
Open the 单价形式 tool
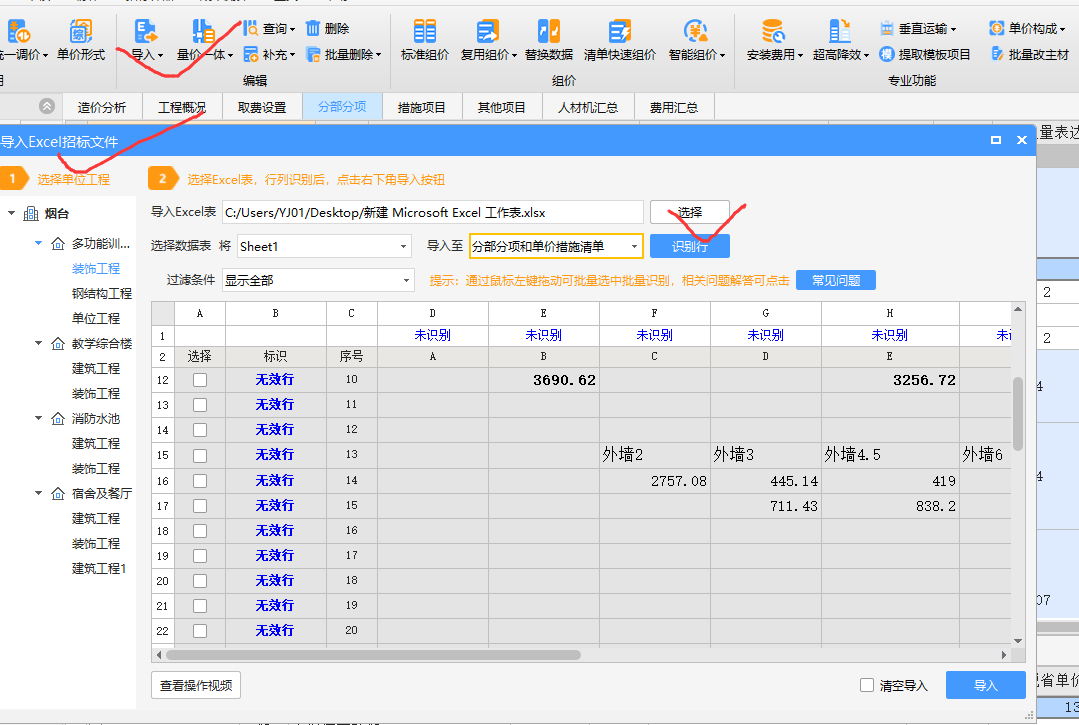click(x=81, y=40)
